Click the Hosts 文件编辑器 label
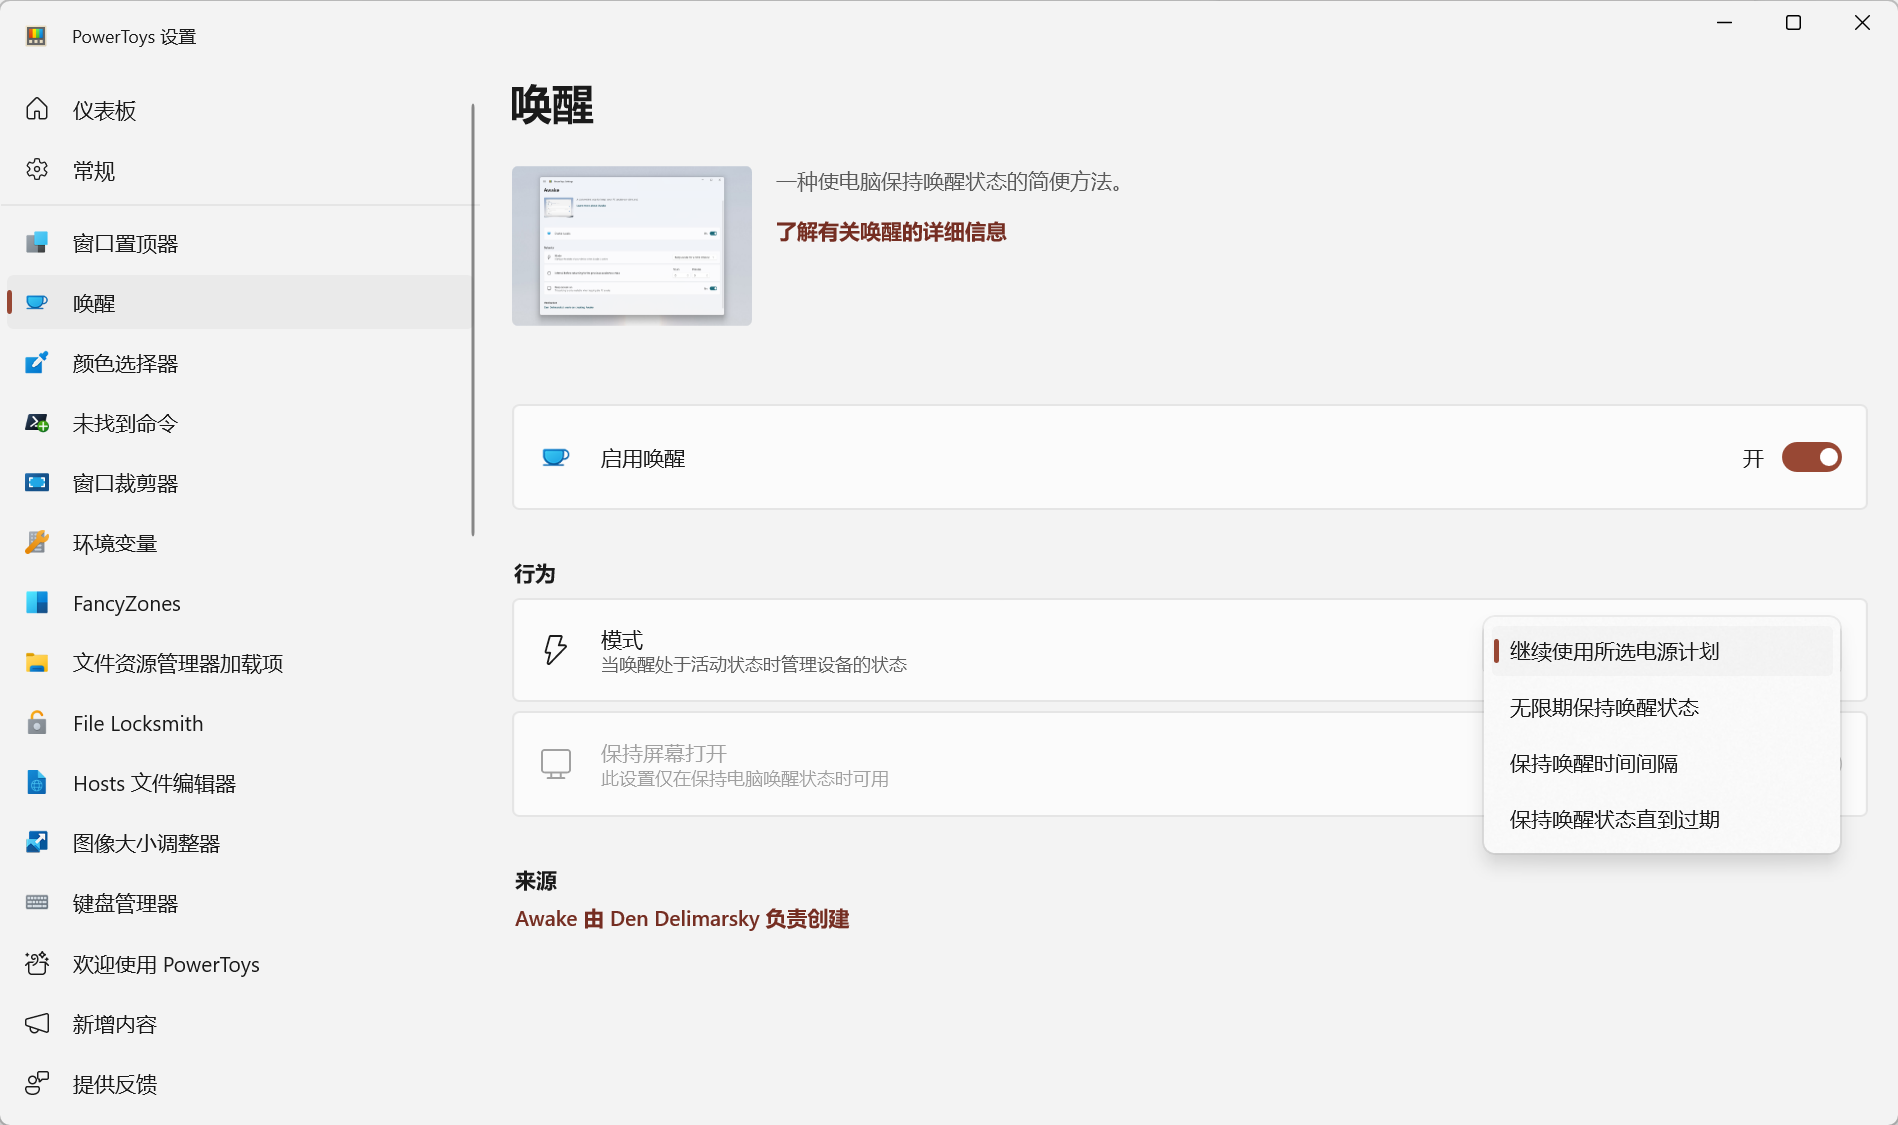This screenshot has height=1125, width=1898. pos(154,783)
